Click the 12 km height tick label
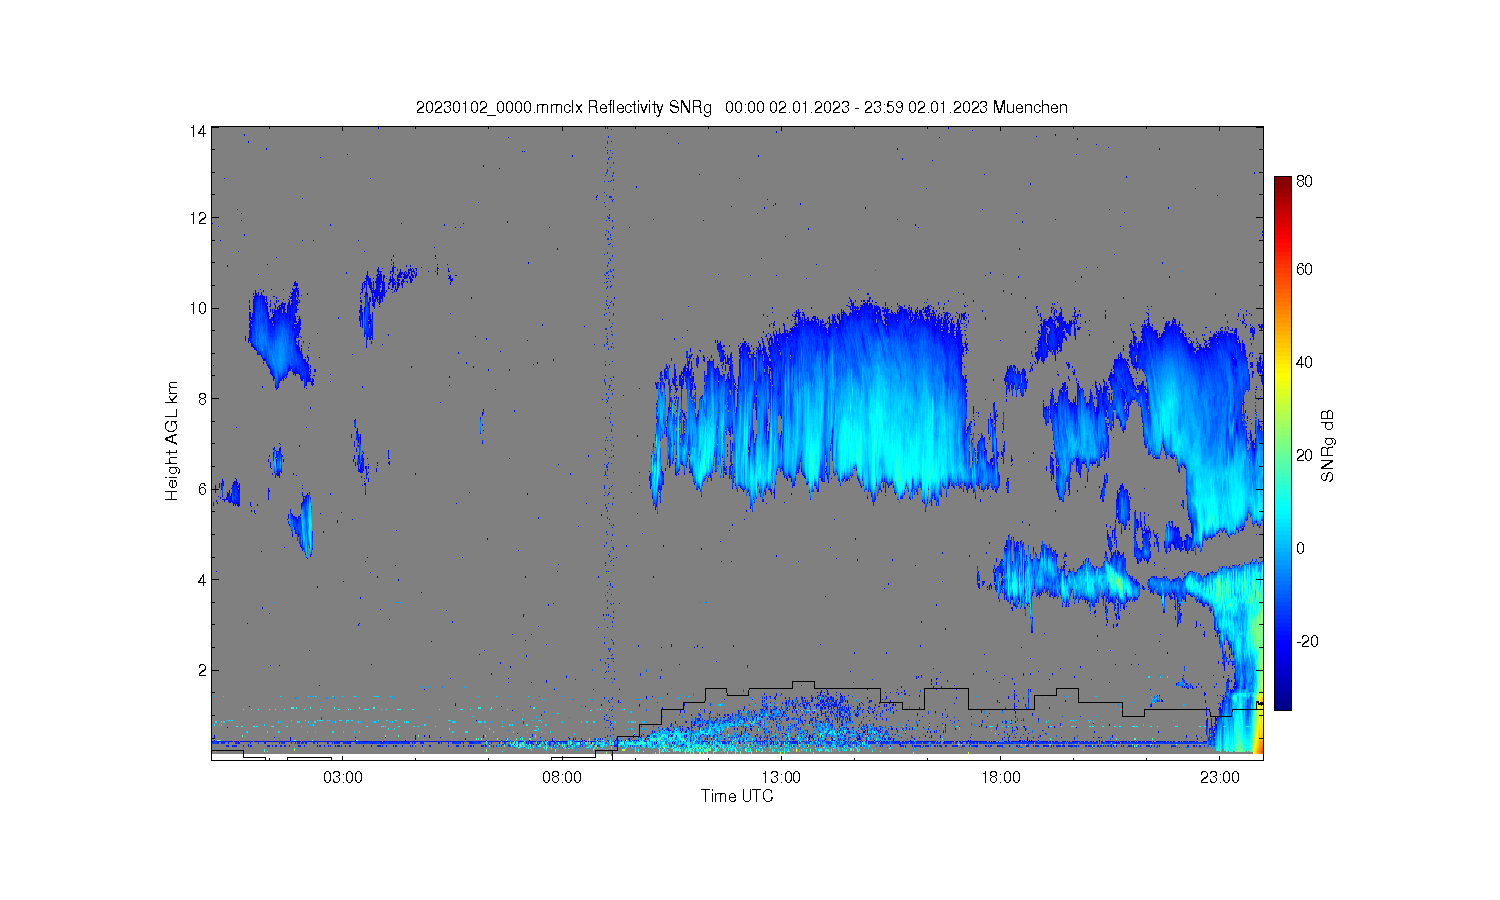Image resolution: width=1500 pixels, height=900 pixels. 199,218
